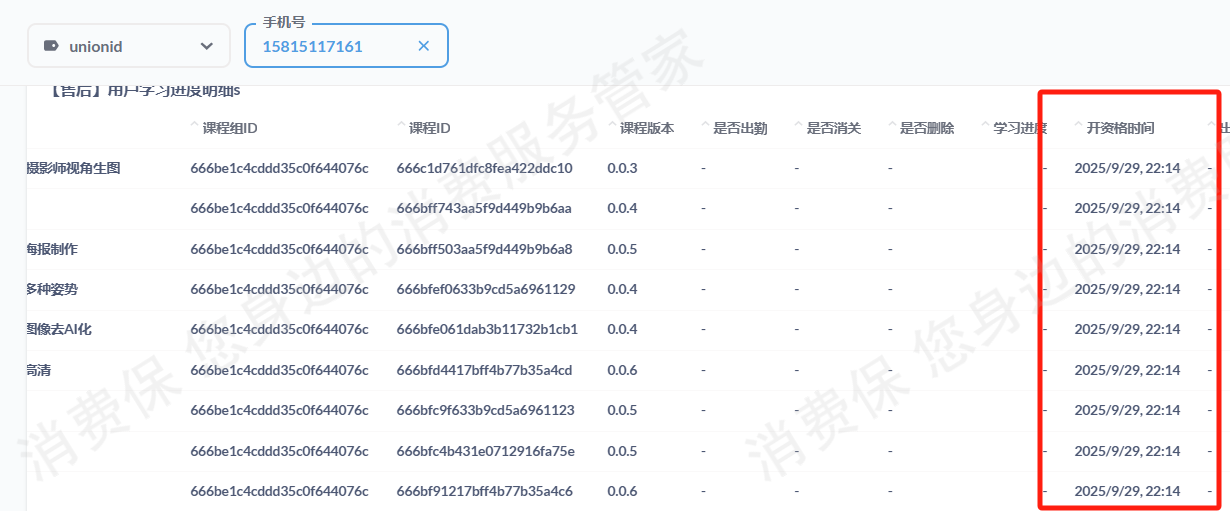This screenshot has height=511, width=1230.
Task: Click the 高清 row name
Action: point(38,370)
